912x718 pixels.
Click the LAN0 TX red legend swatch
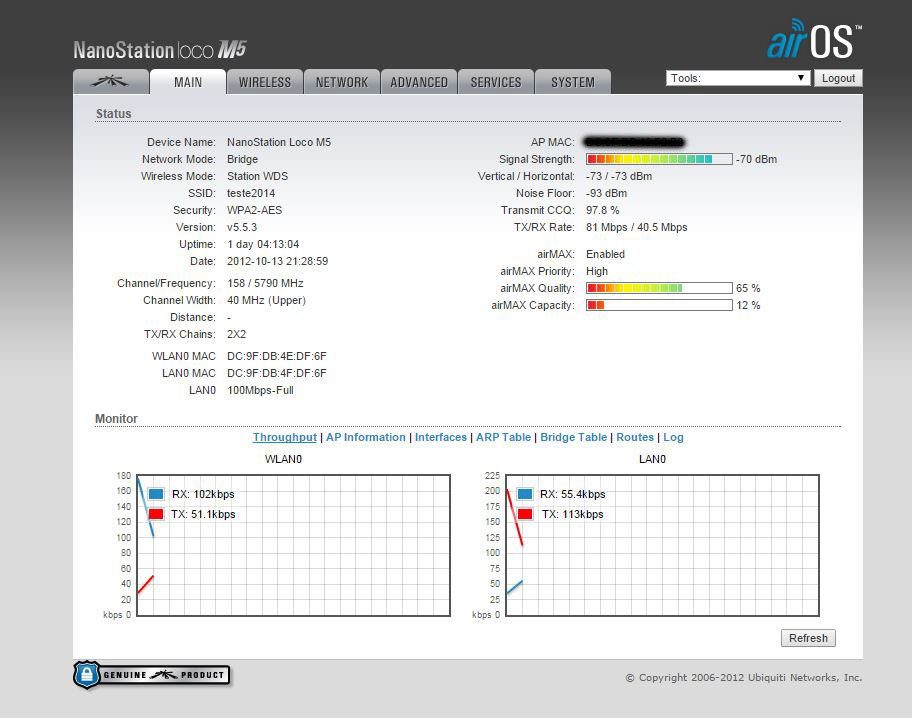(525, 514)
